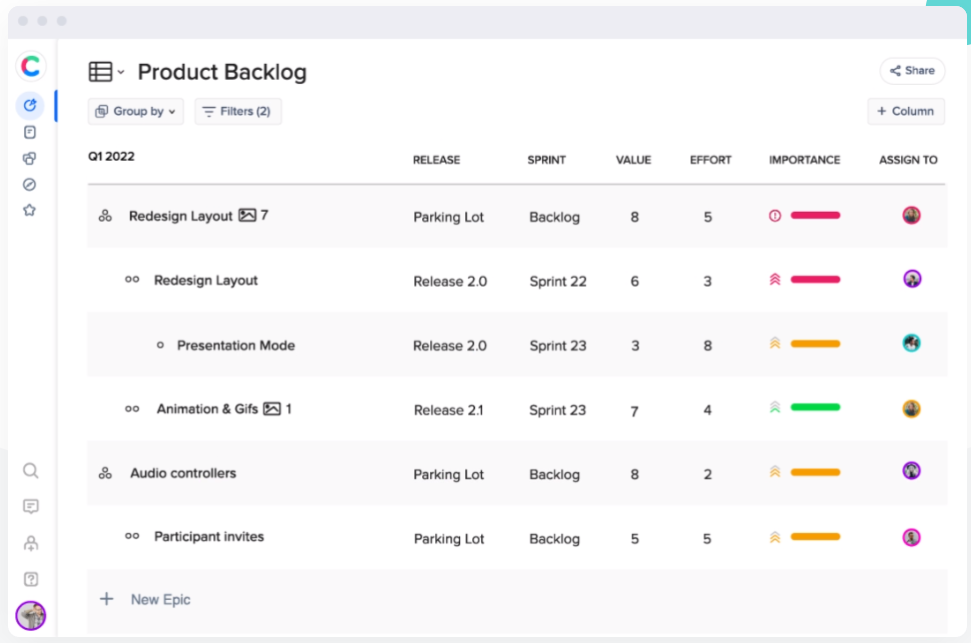The height and width of the screenshot is (643, 971).
Task: Click New Epic to add an epic
Action: [x=160, y=600]
